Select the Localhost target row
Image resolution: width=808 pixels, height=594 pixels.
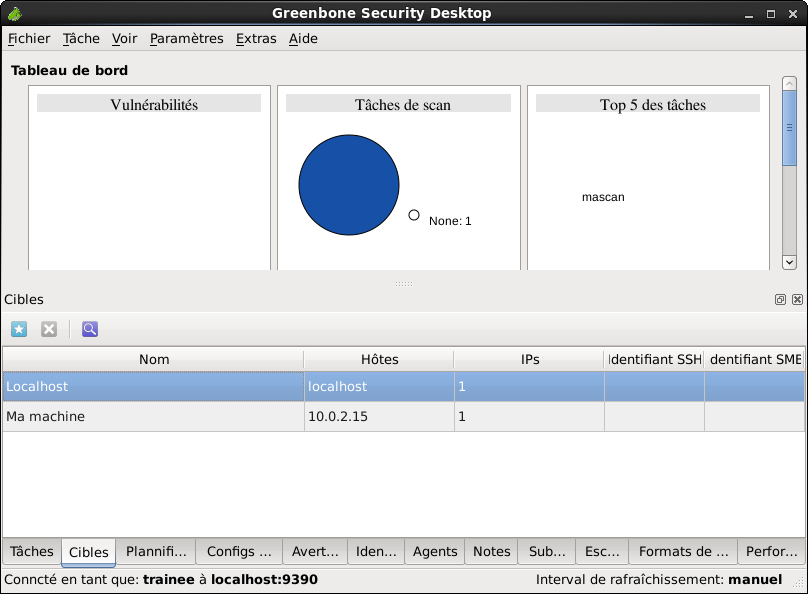click(403, 387)
